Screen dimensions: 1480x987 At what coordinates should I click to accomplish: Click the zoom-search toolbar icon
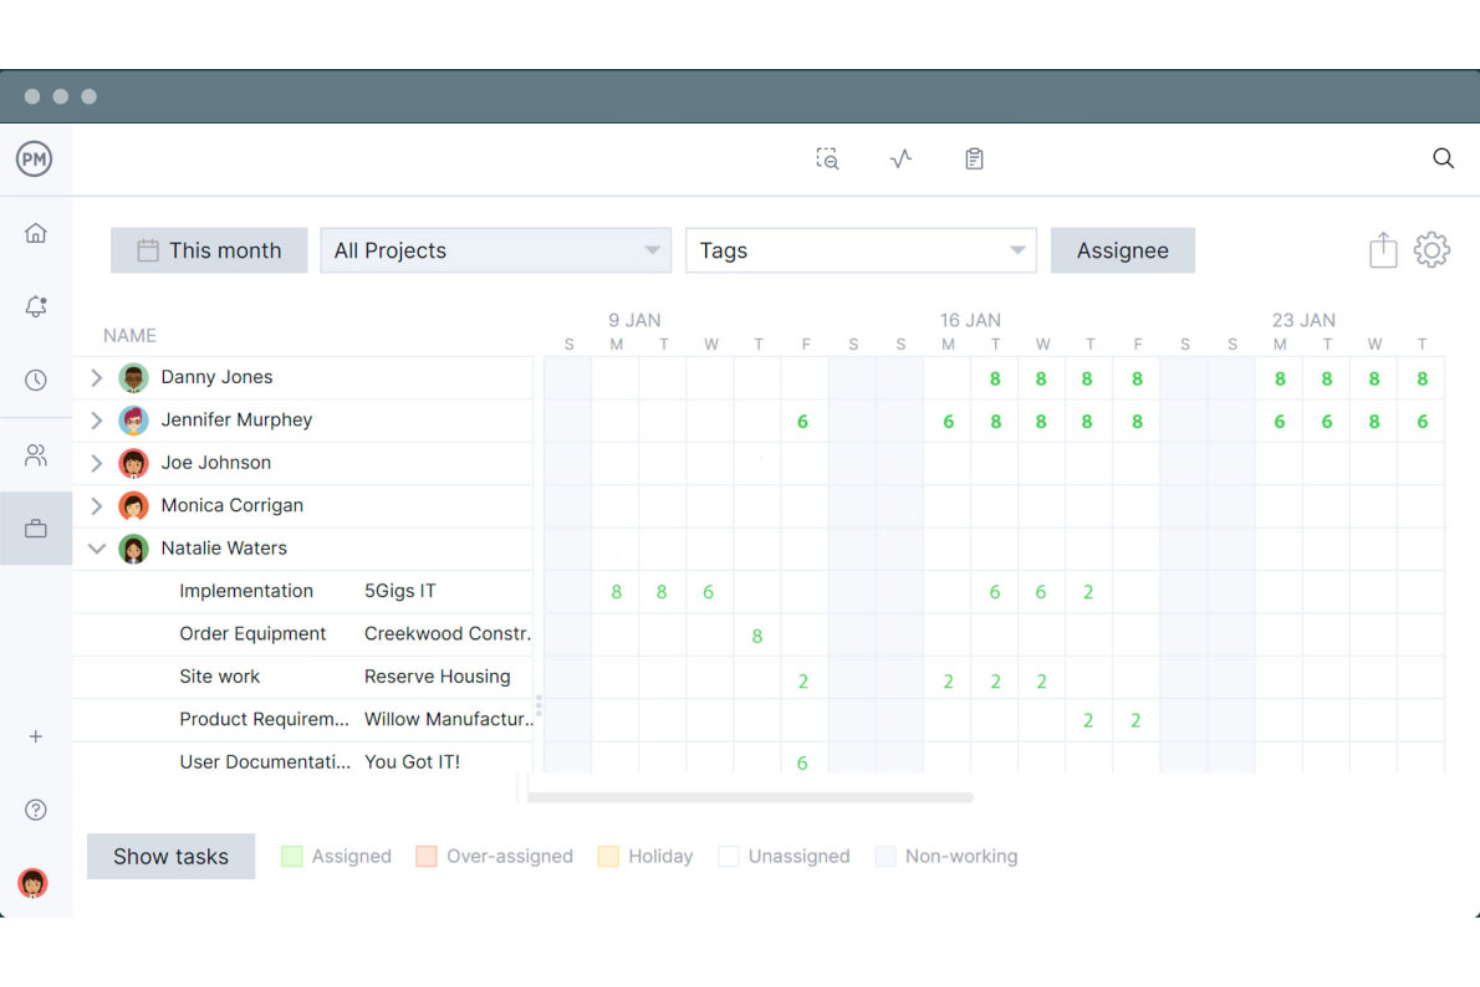click(827, 158)
